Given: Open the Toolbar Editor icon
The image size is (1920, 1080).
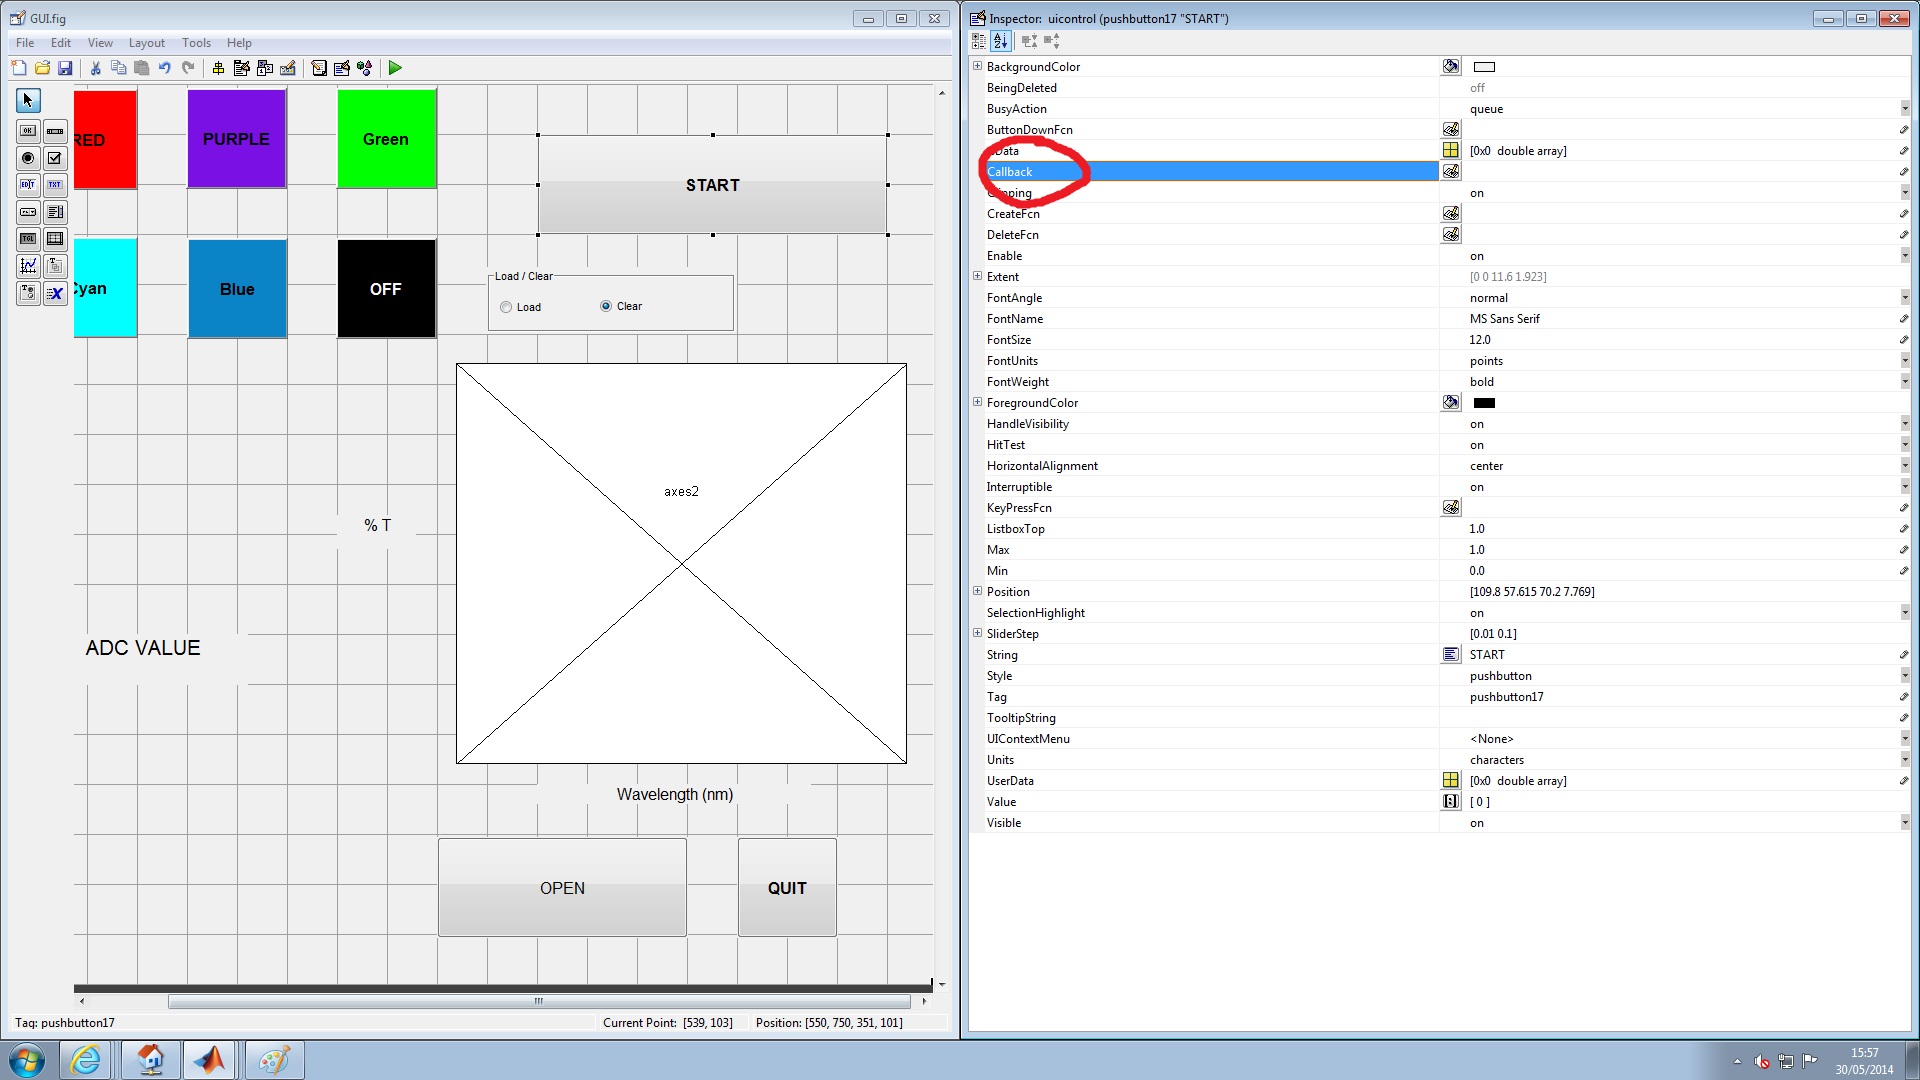Looking at the screenshot, I should tap(288, 68).
